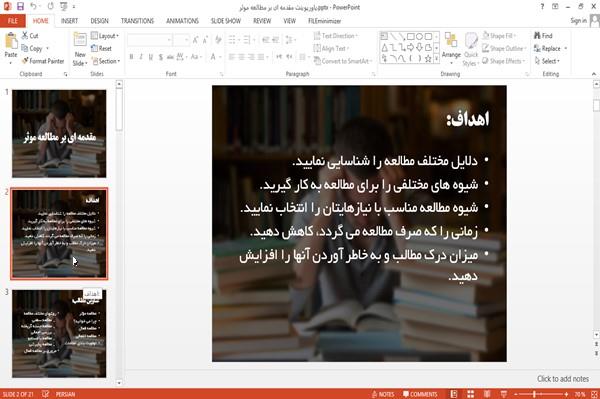This screenshot has height=399, width=600.
Task: Open PowerPoint Help question mark
Action: pos(542,6)
